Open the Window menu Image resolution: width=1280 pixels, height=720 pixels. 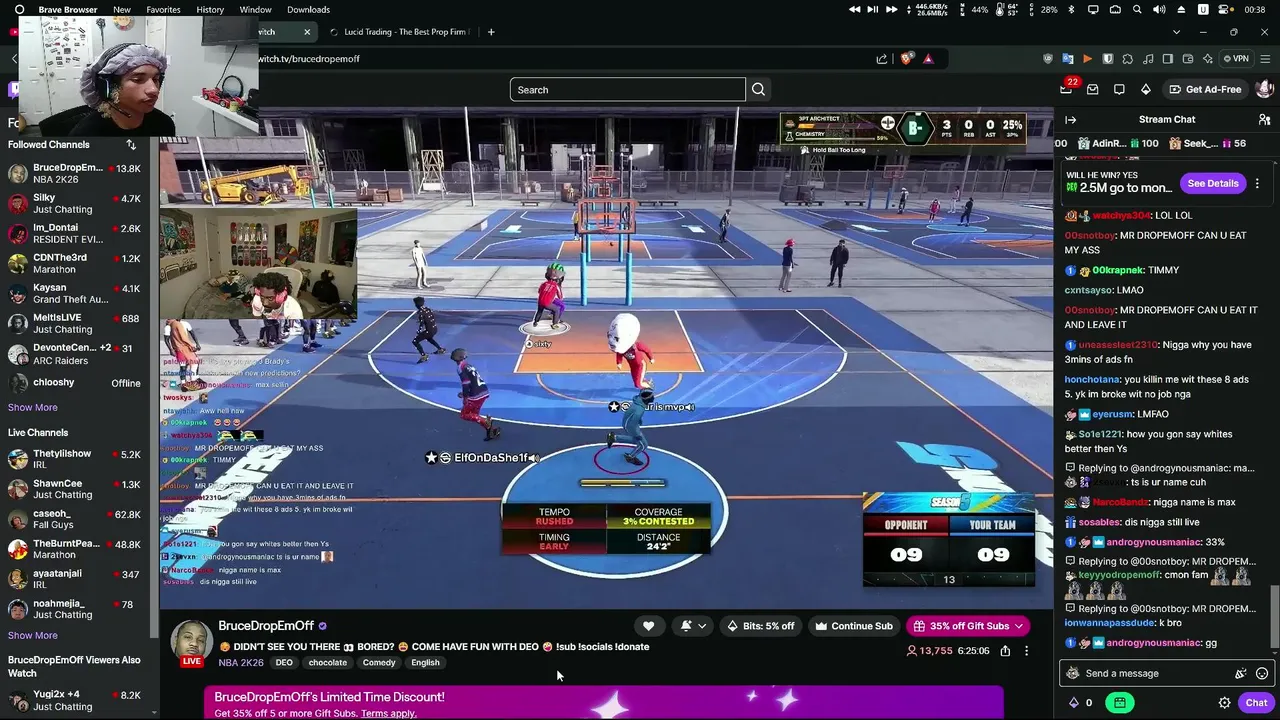256,10
